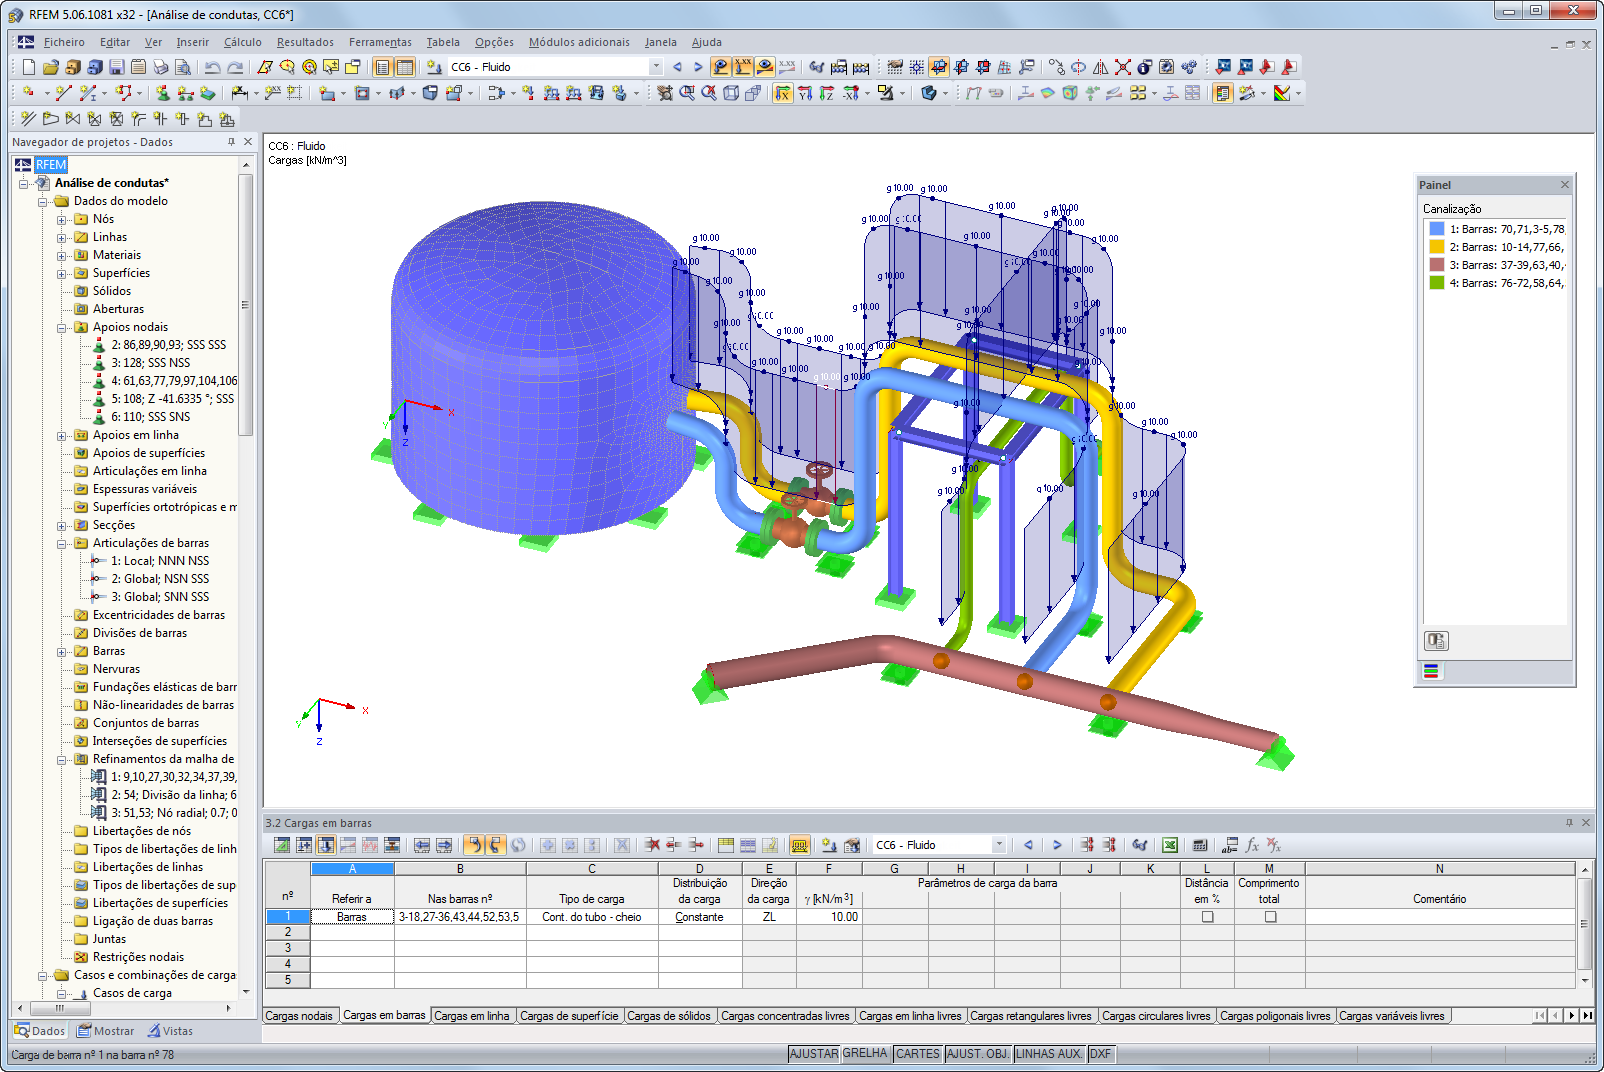Click the green swatch for Barras 76-72,58,64

[x=1436, y=283]
